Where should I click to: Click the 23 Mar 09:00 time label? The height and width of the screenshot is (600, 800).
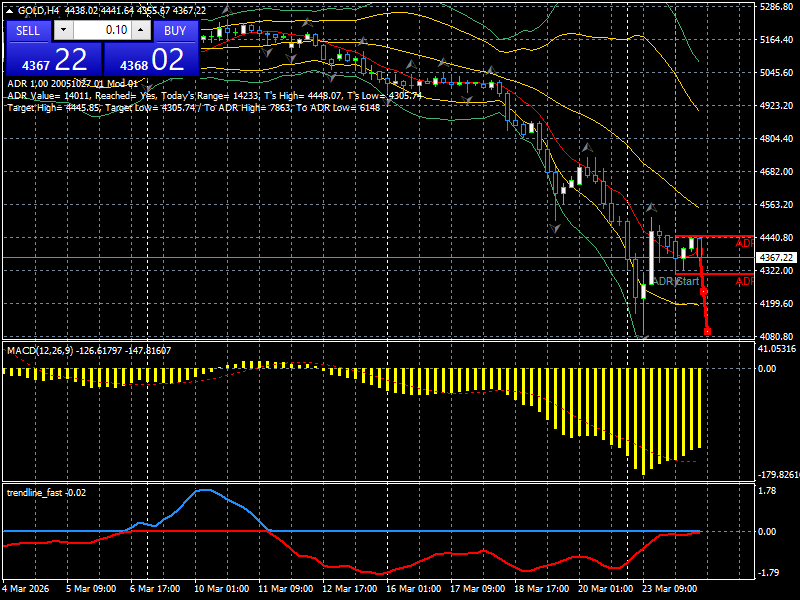coord(669,589)
